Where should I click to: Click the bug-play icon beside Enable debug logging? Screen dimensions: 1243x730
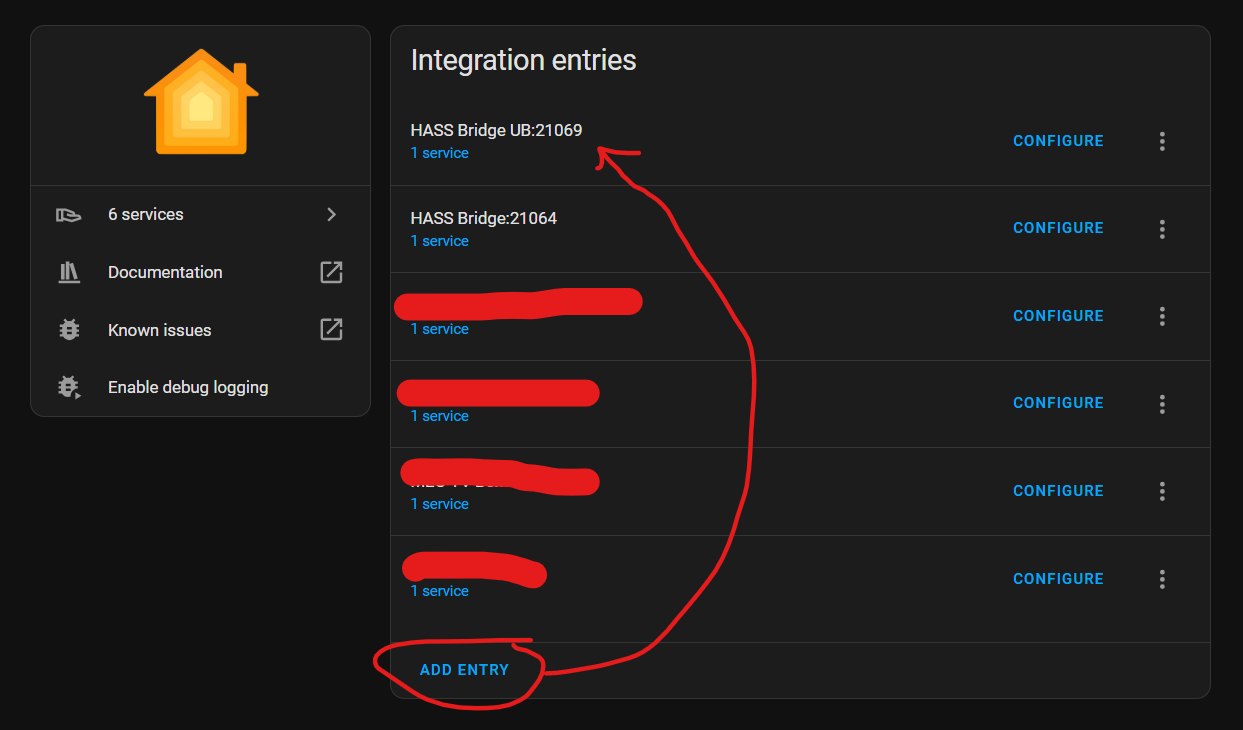pyautogui.click(x=69, y=387)
